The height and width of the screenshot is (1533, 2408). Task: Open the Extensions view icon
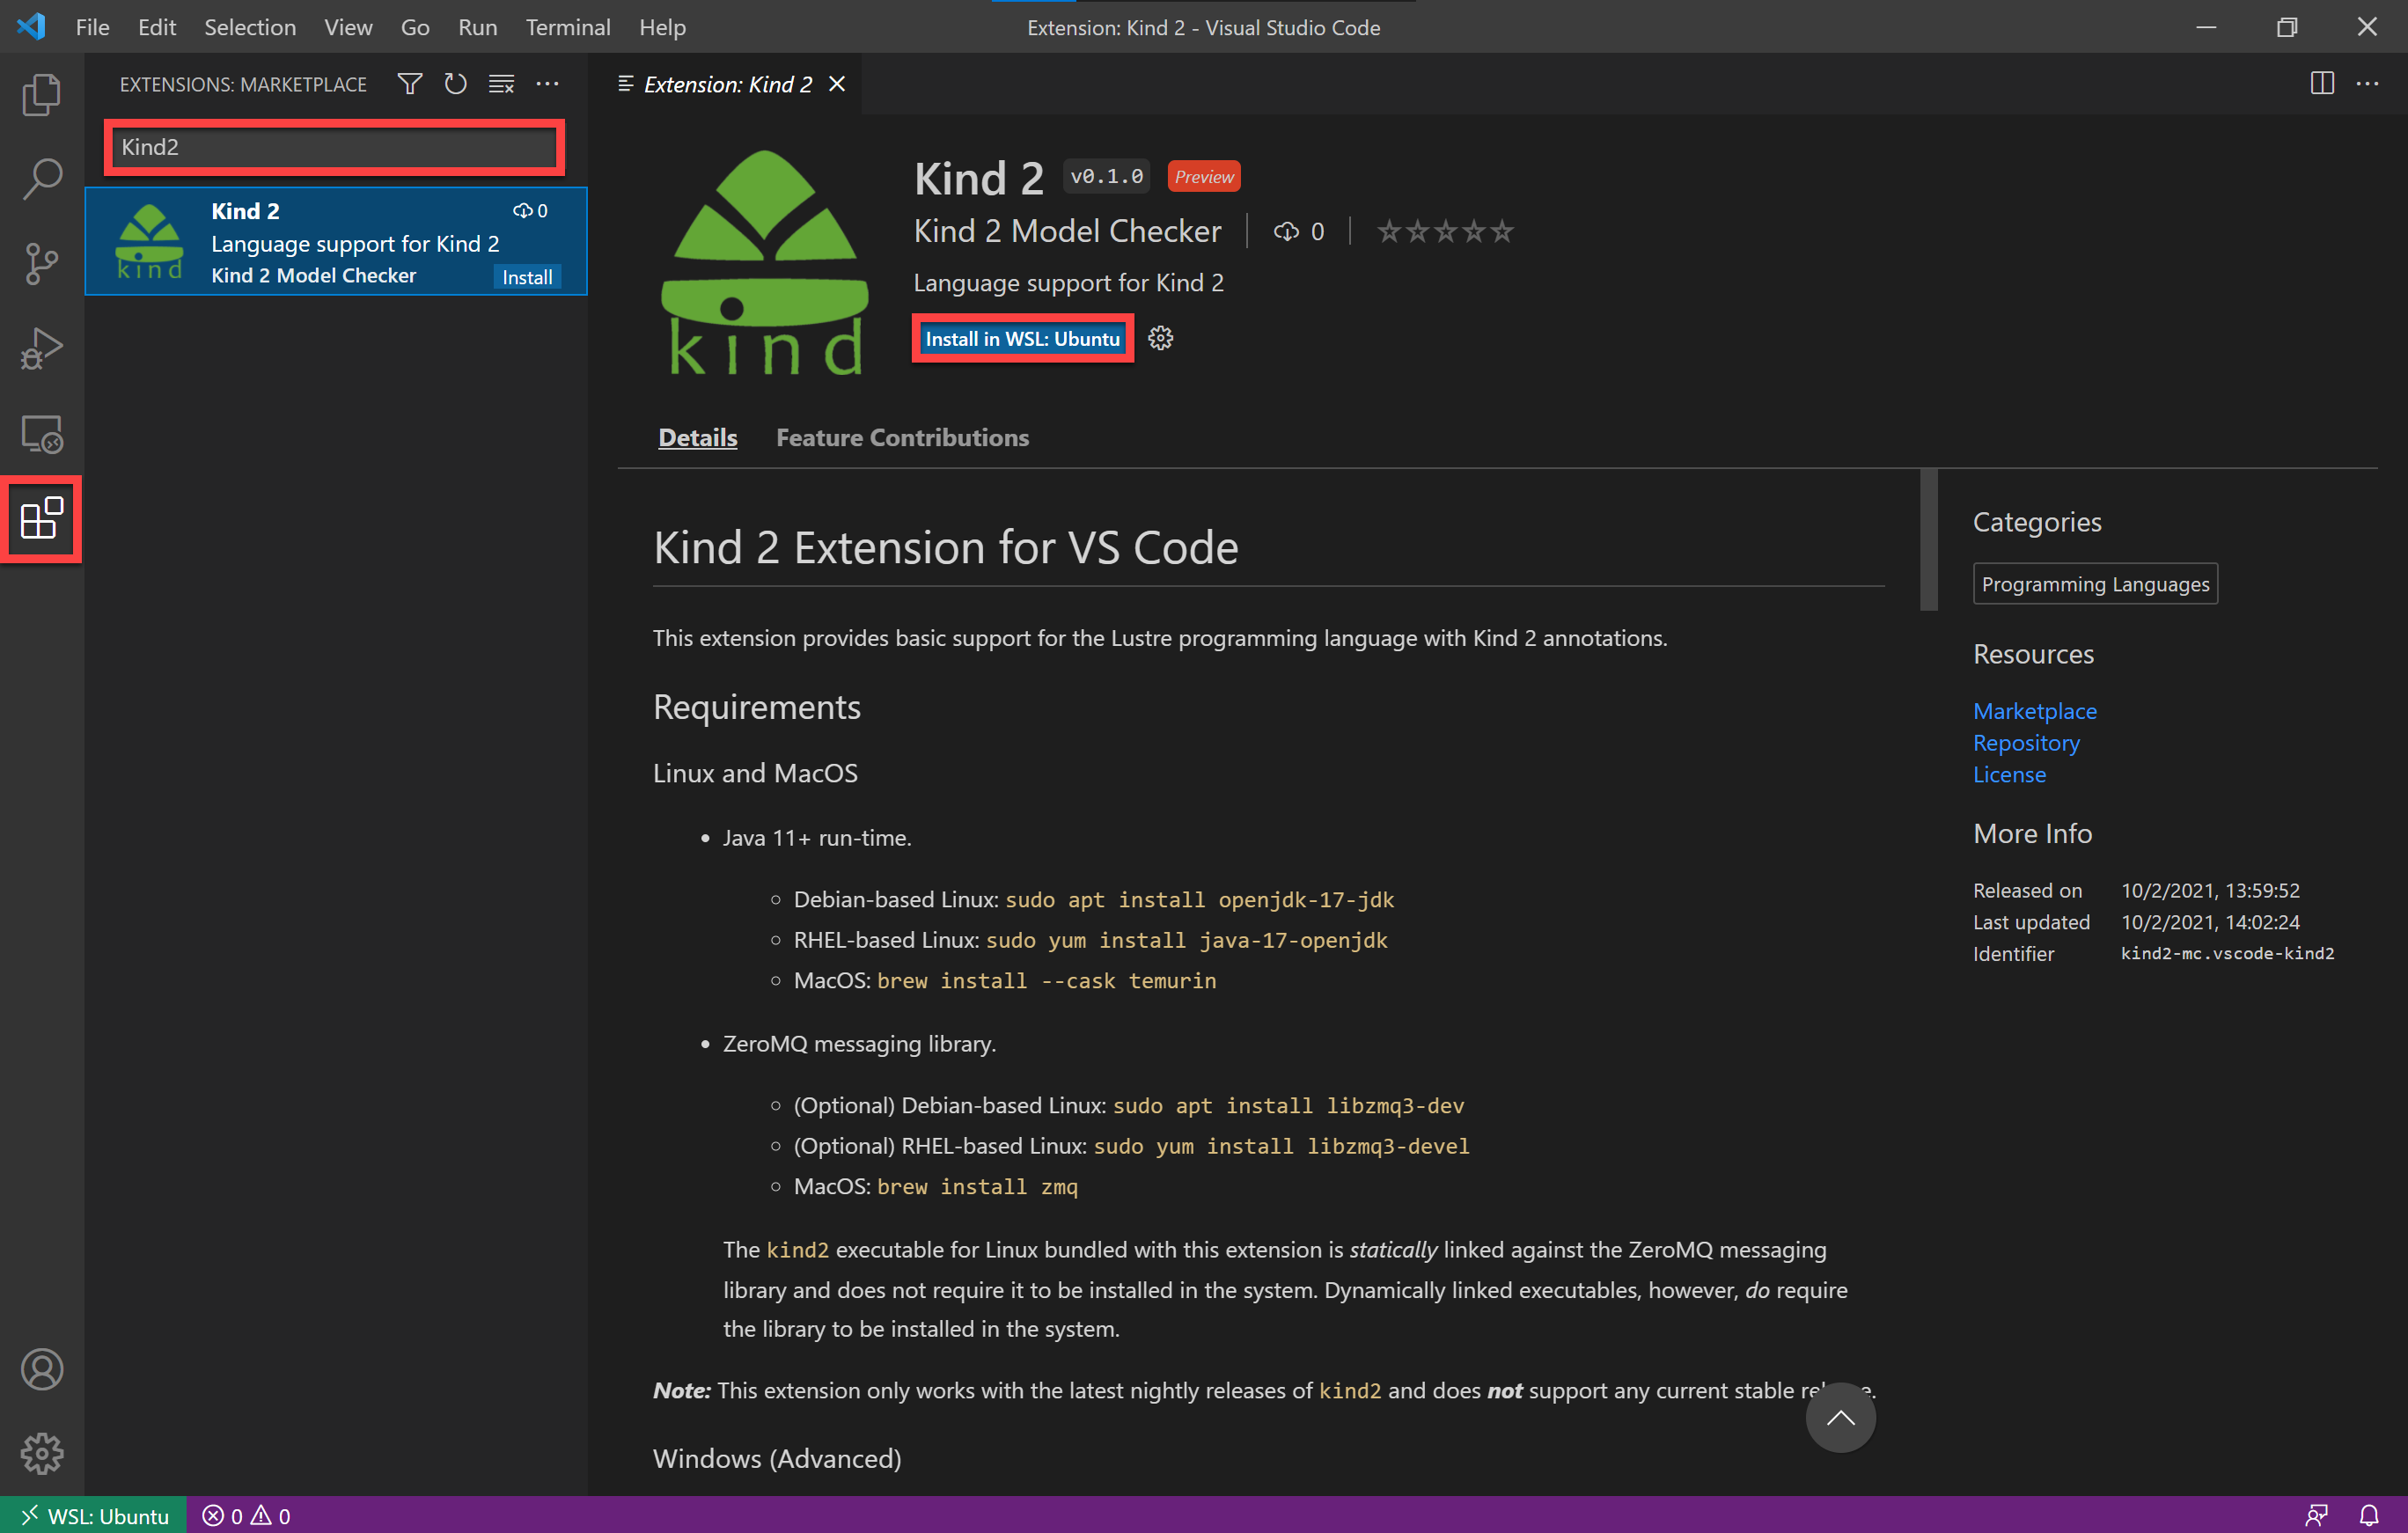[x=42, y=519]
